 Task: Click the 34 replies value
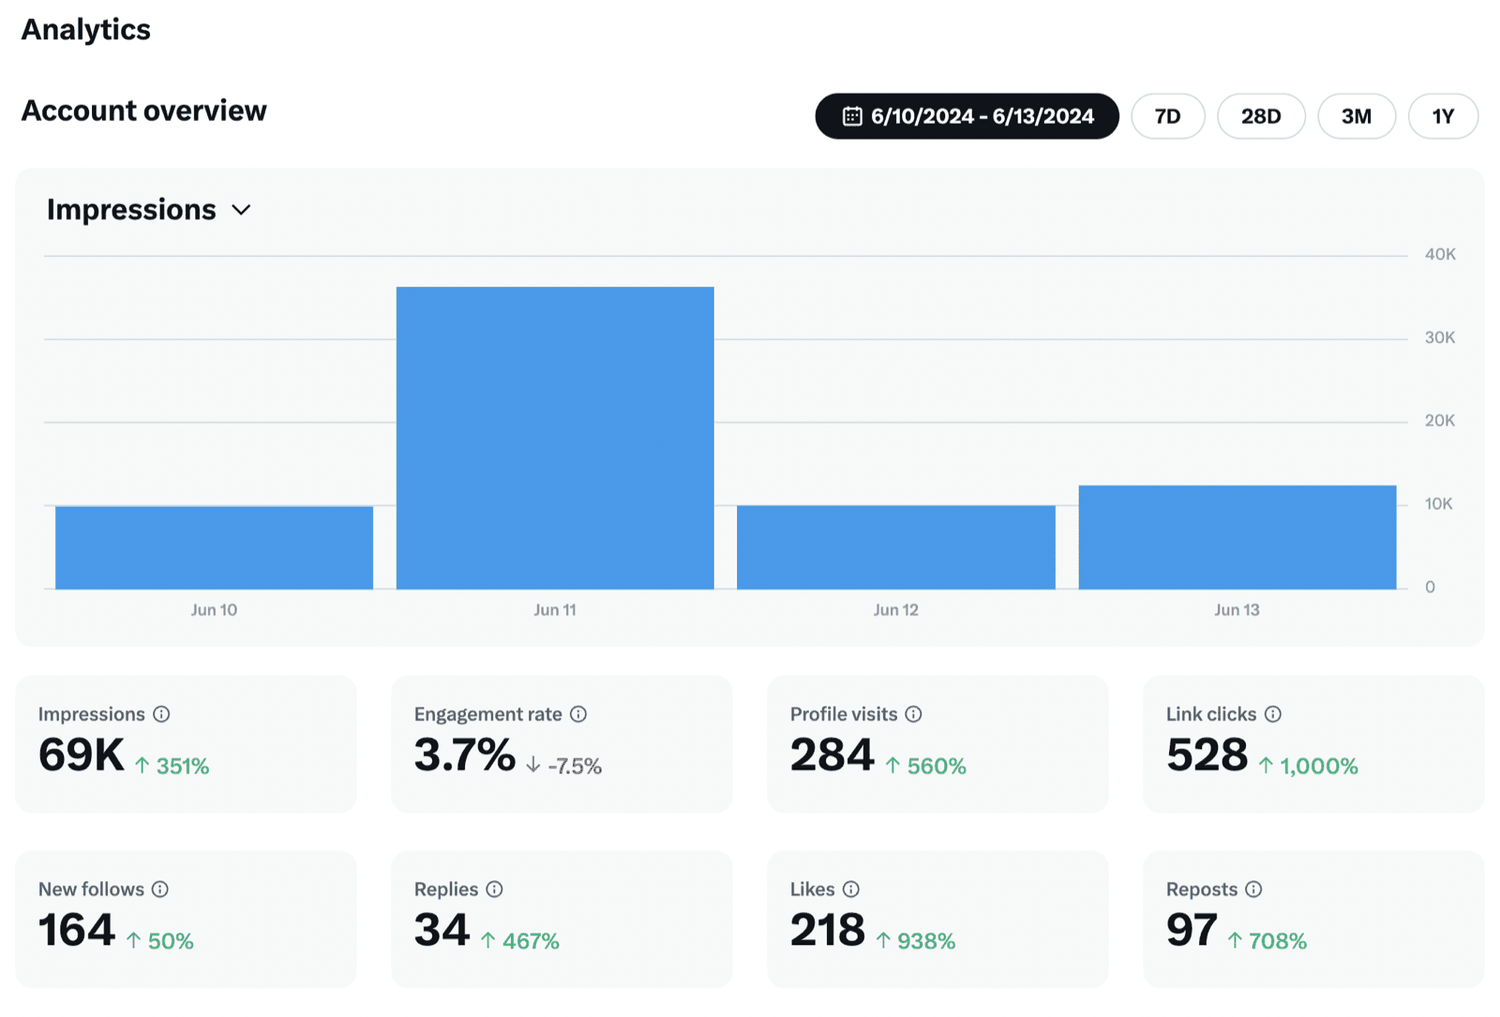tap(442, 930)
